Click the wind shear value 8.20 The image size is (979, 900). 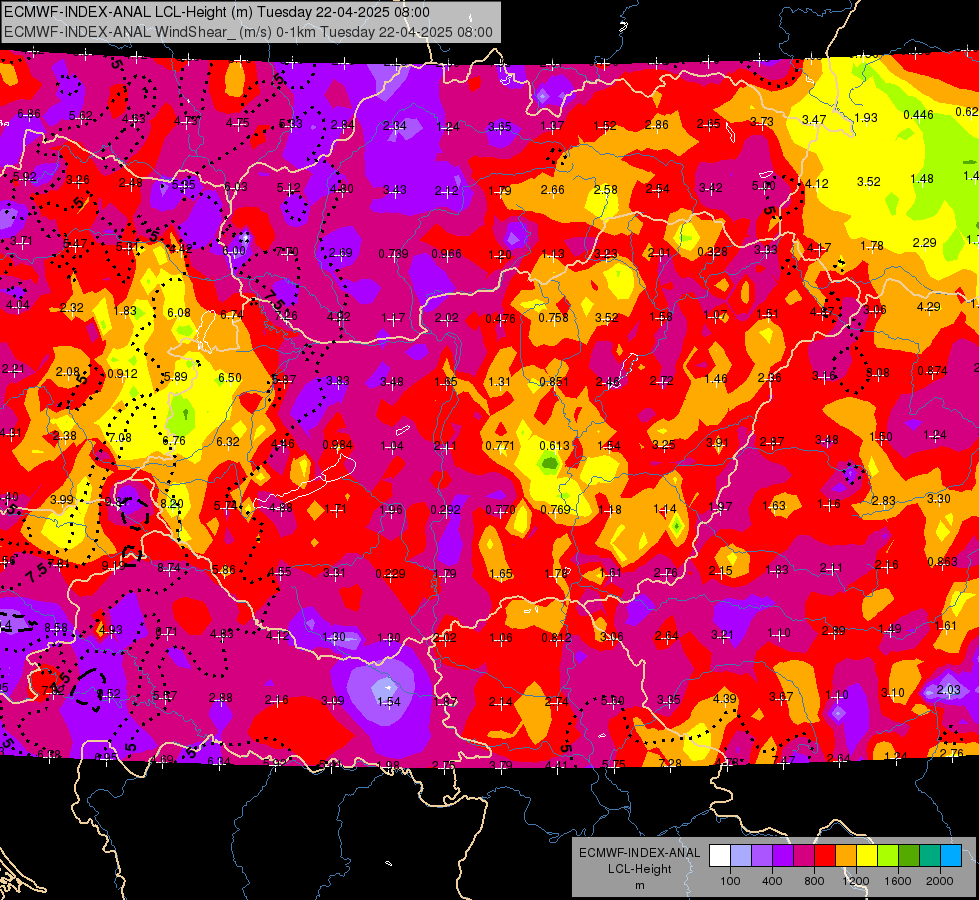tap(172, 503)
